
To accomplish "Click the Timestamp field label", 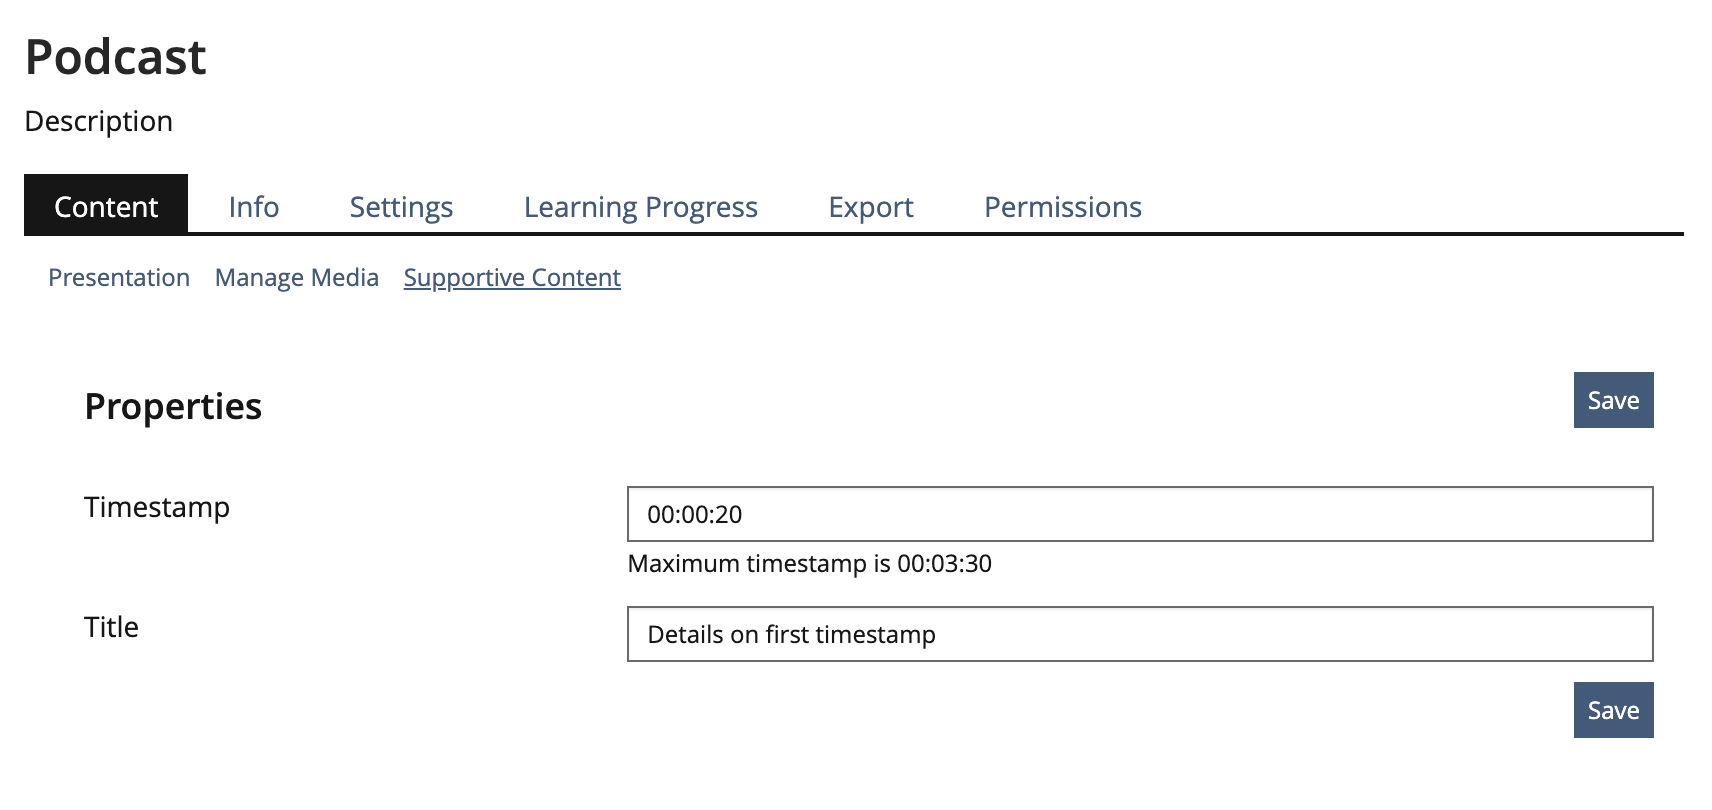I will click(157, 507).
